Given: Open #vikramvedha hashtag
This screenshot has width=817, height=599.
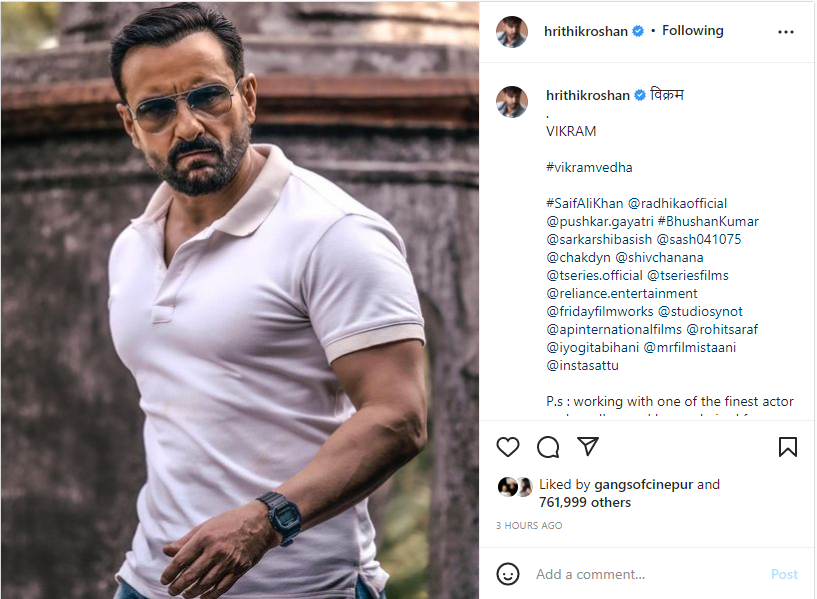Looking at the screenshot, I should tap(589, 167).
